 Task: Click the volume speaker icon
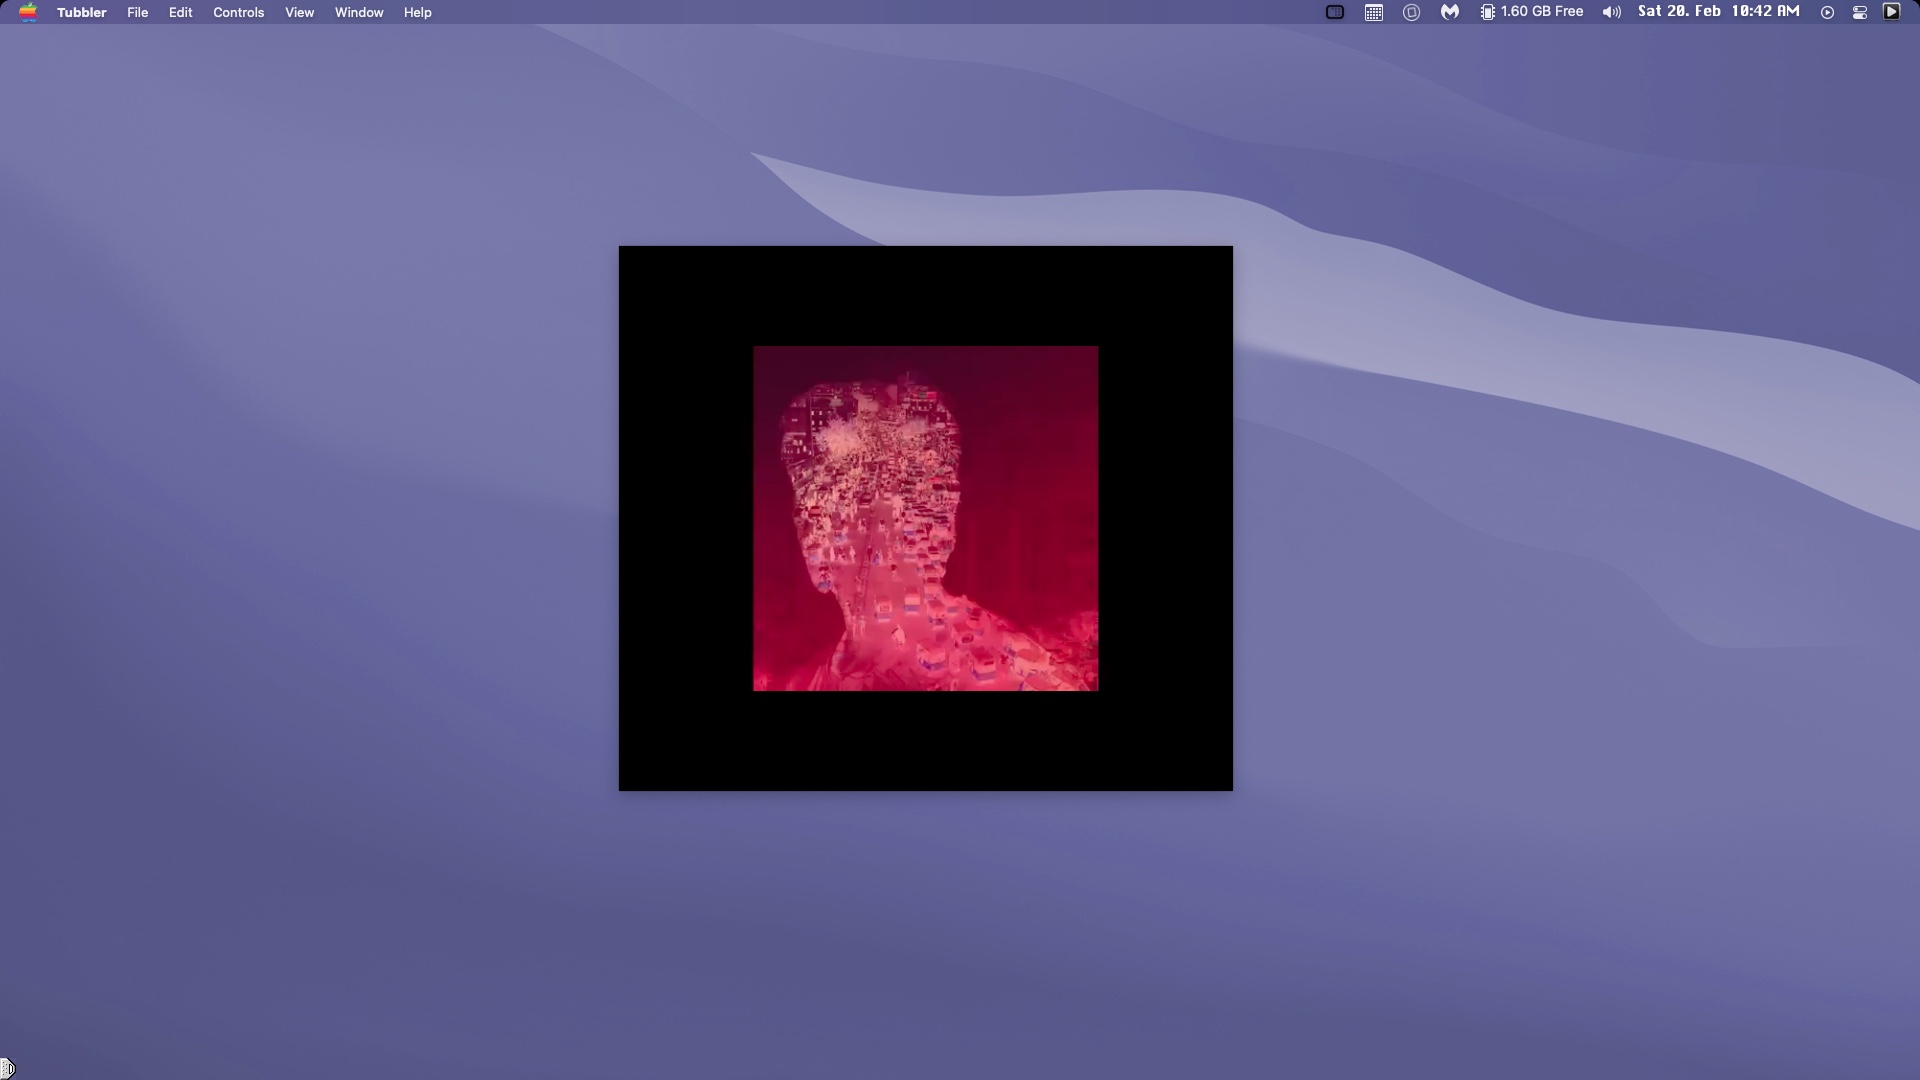click(1611, 12)
